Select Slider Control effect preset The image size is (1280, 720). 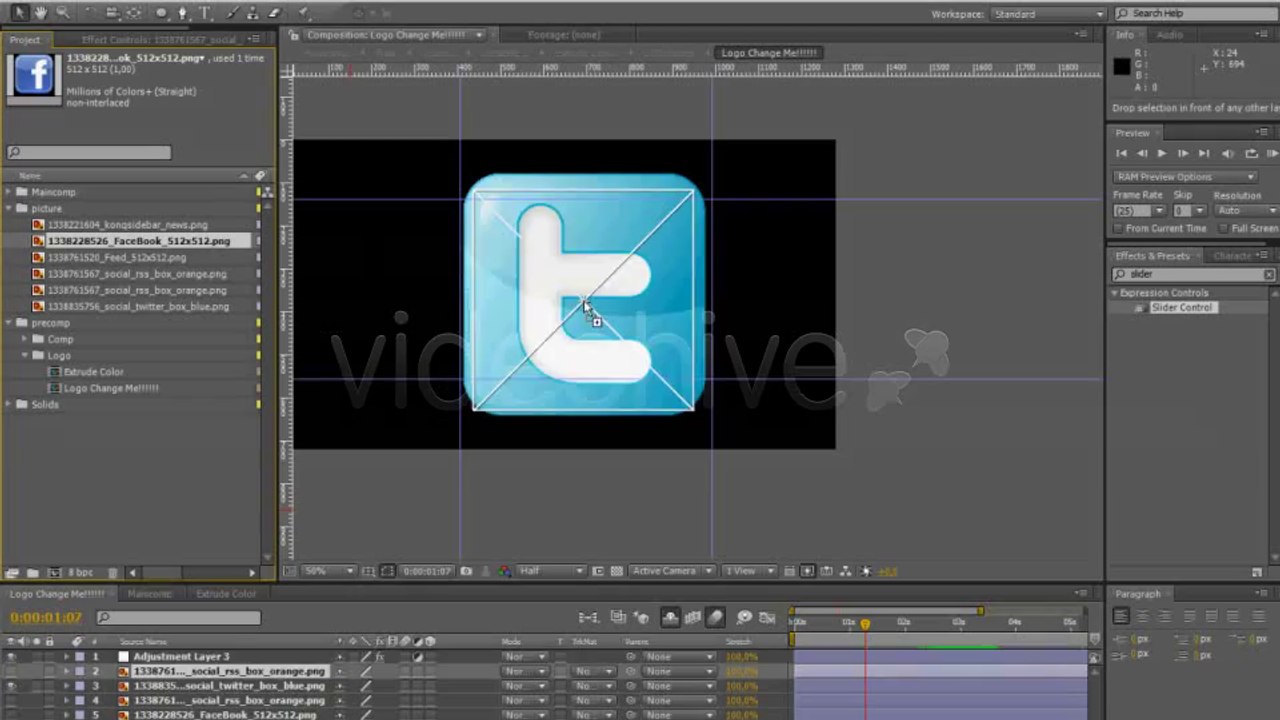point(1181,308)
